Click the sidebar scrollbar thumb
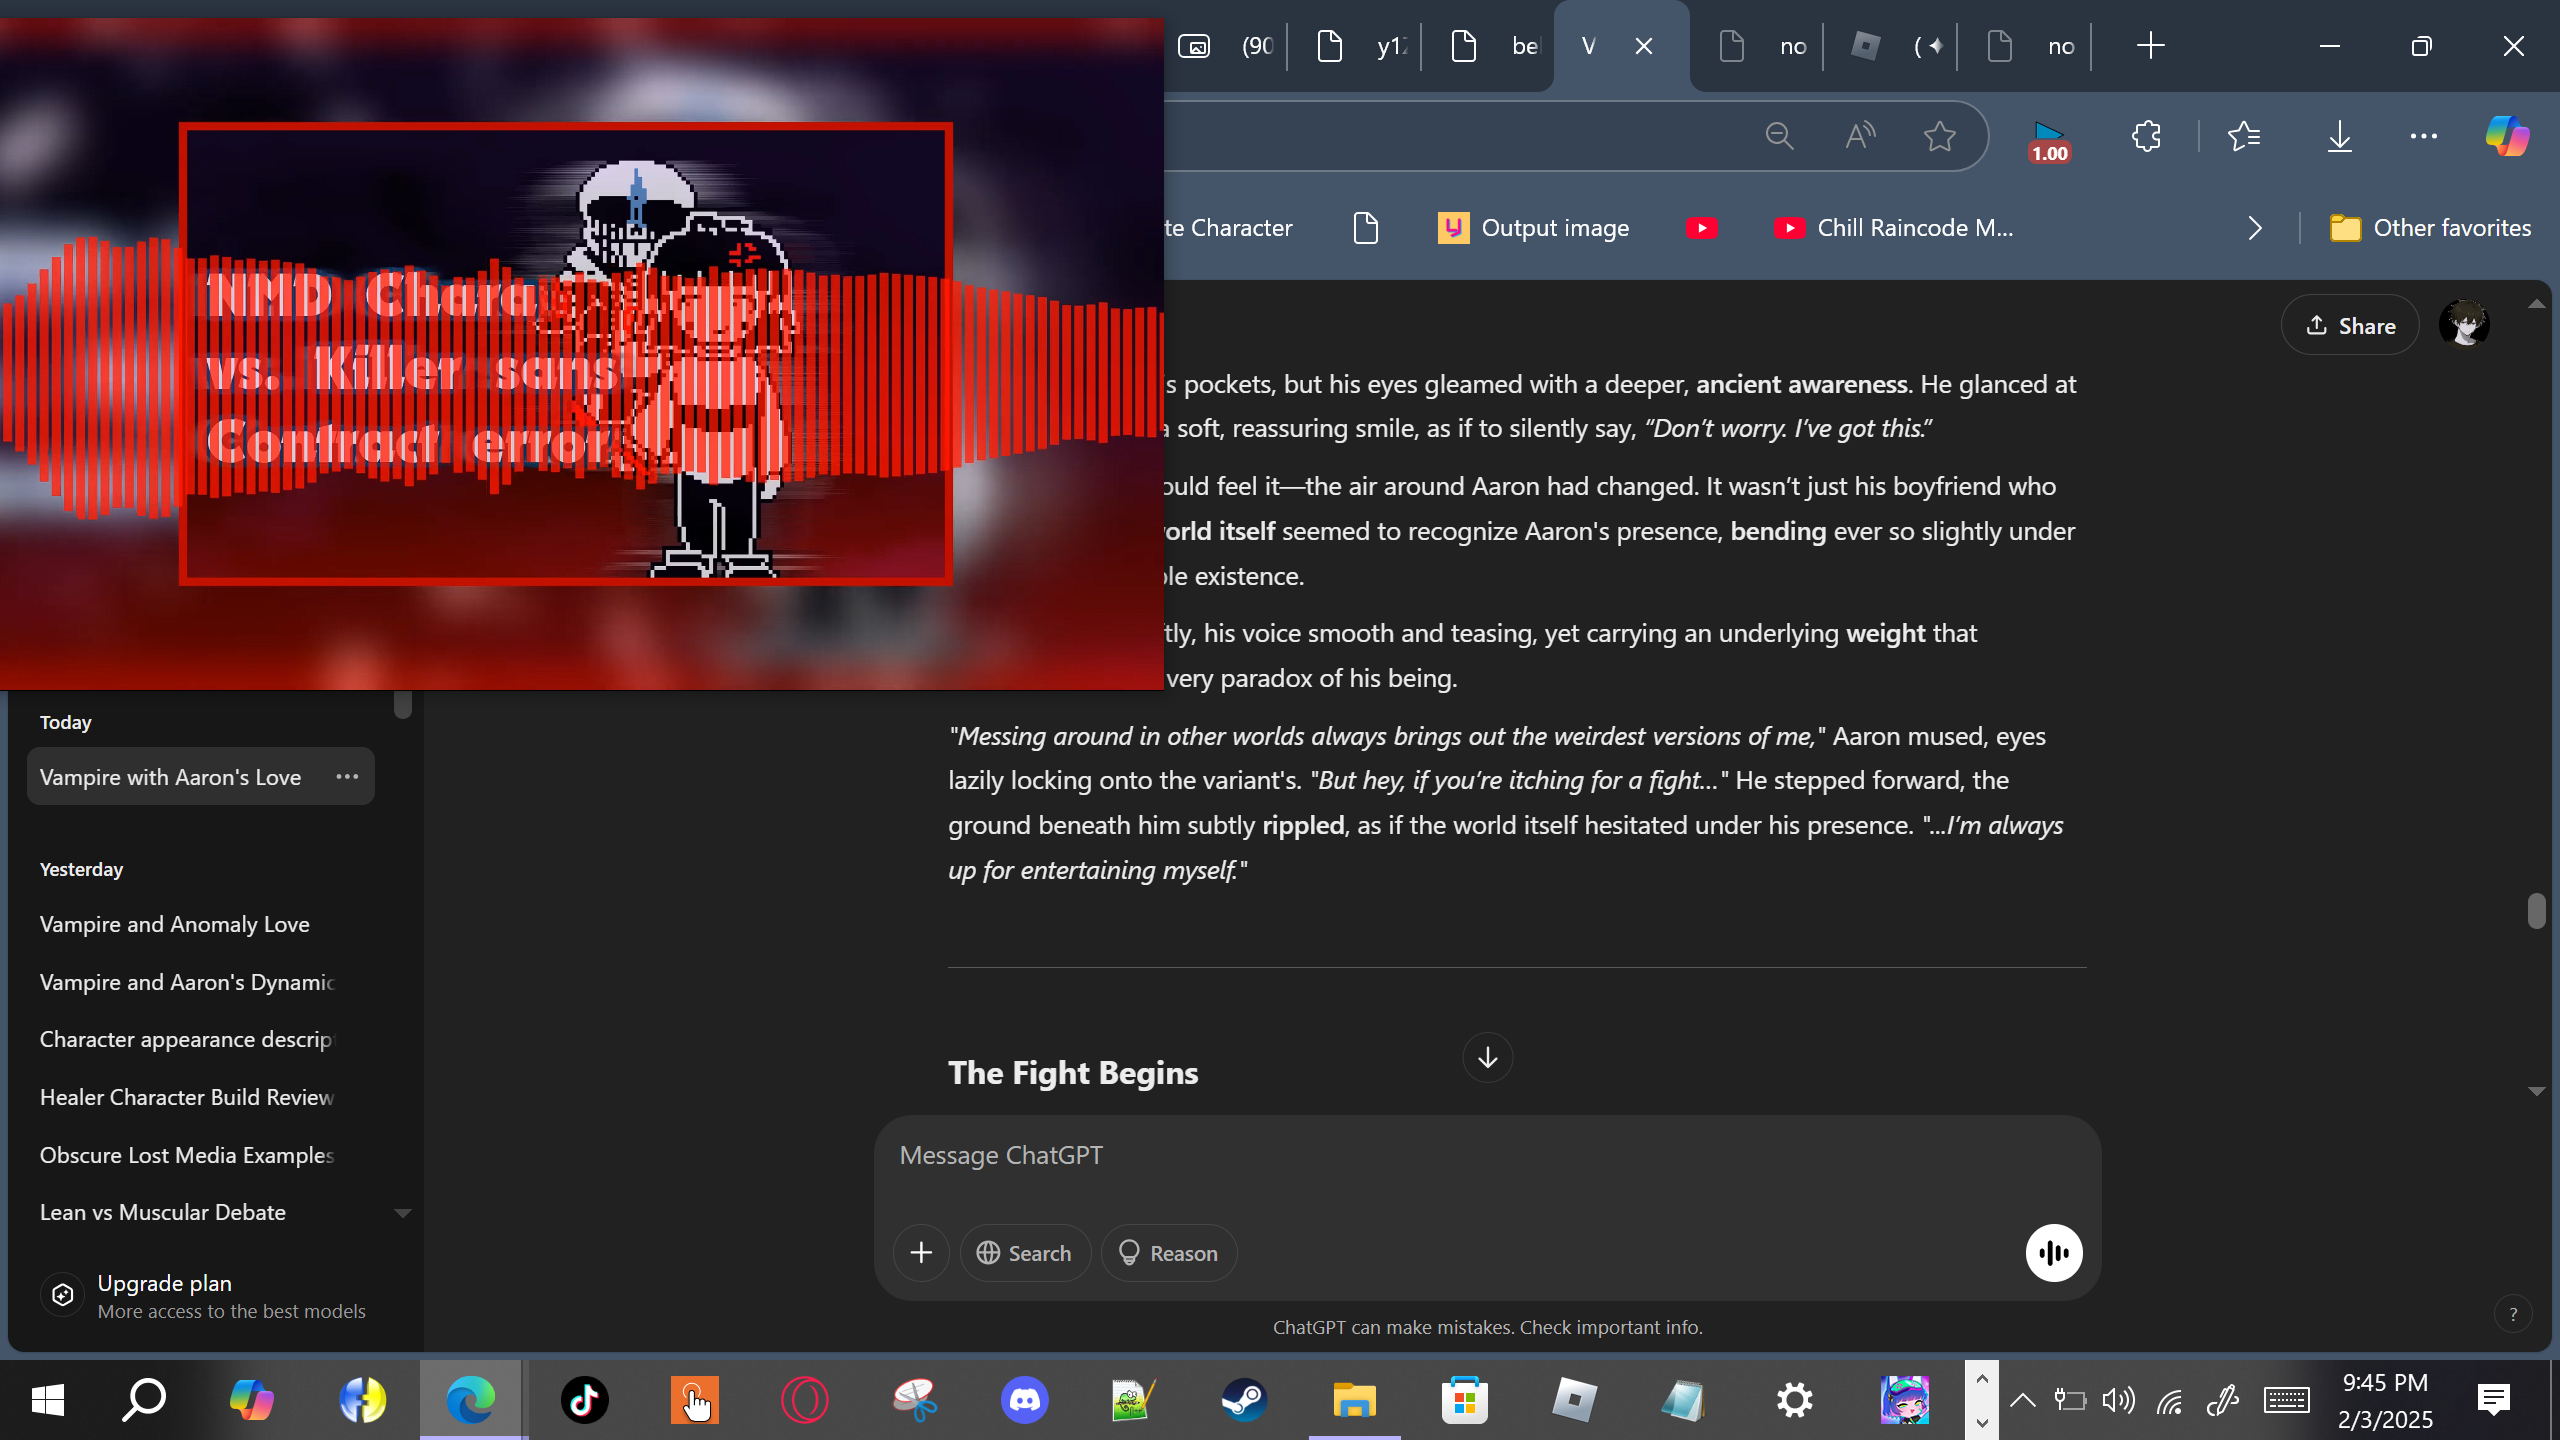Viewport: 2560px width, 1440px height. [403, 705]
